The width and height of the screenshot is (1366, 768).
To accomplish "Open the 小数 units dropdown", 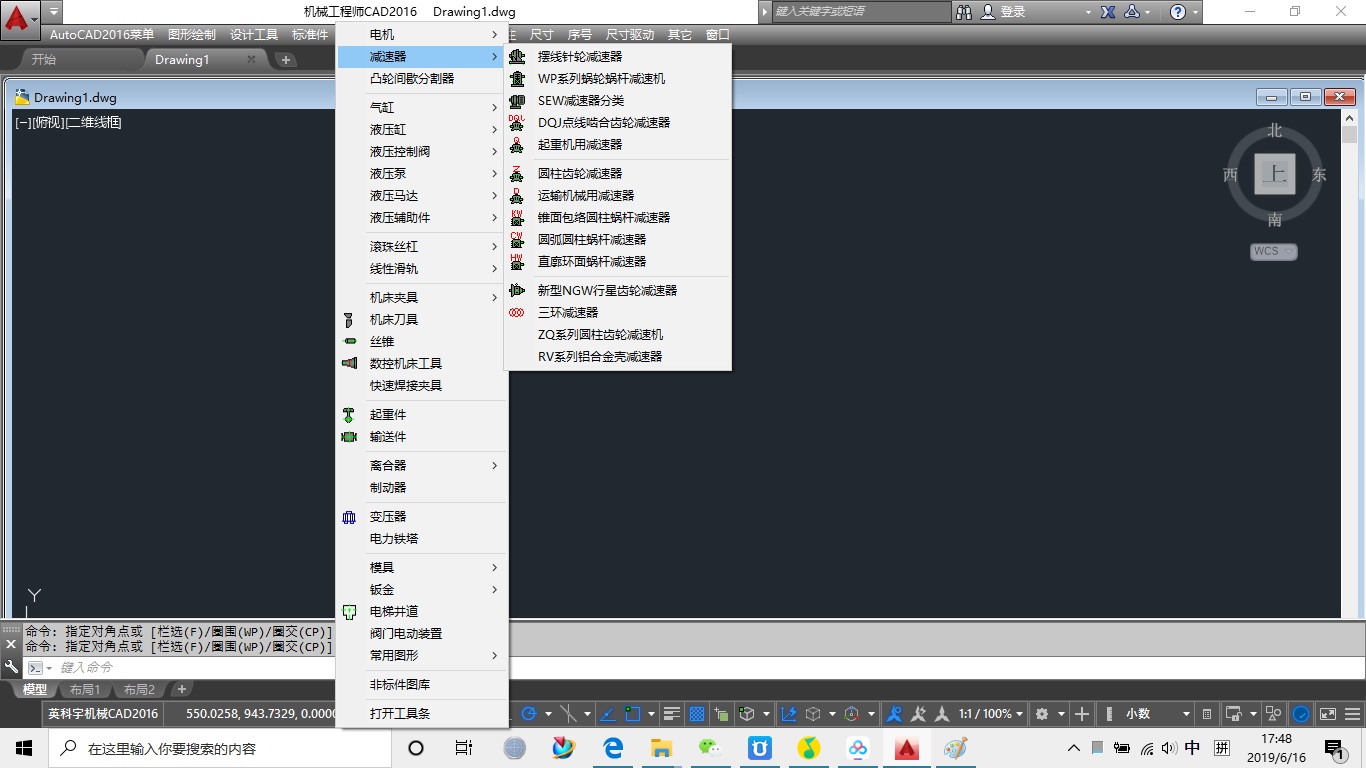I will 1158,714.
